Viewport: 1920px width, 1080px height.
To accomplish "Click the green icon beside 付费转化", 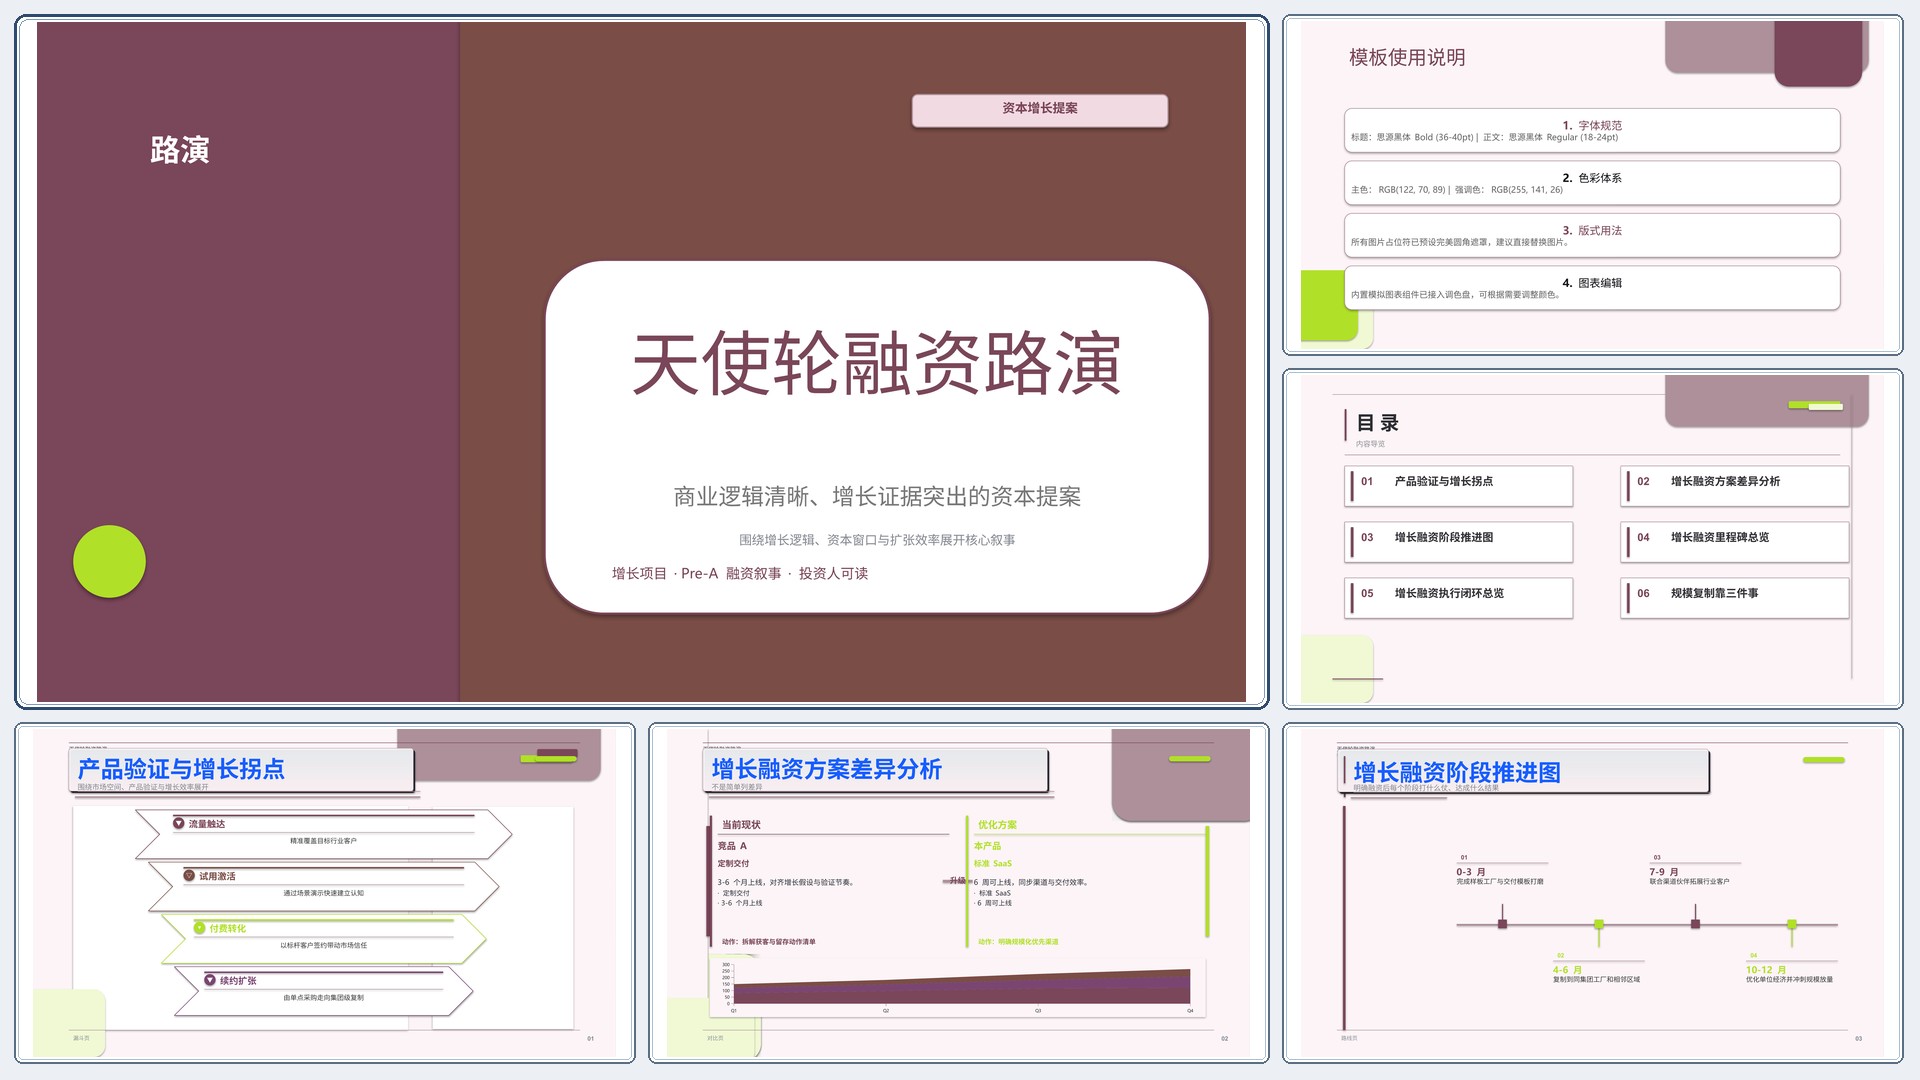I will click(x=200, y=928).
